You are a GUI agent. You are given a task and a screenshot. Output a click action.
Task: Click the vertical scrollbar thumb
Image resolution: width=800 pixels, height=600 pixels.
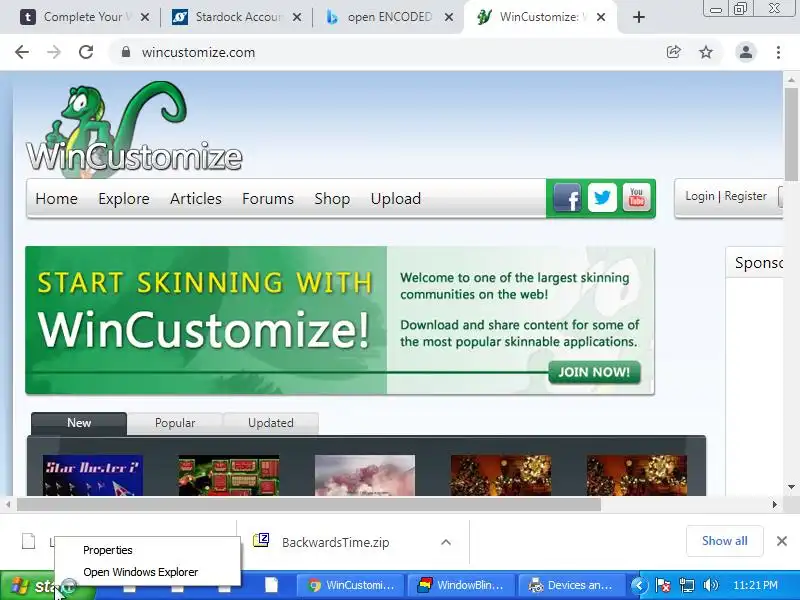coord(791,134)
